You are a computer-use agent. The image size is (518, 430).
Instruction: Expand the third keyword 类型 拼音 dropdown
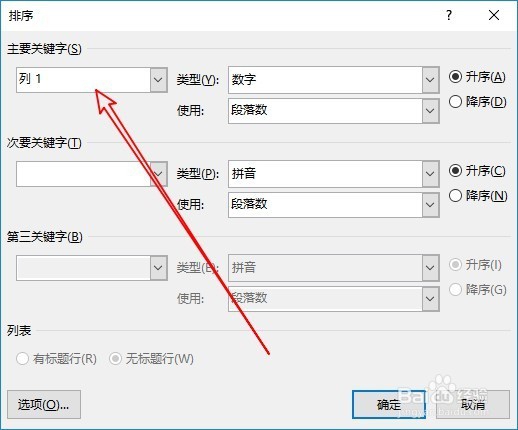click(430, 268)
